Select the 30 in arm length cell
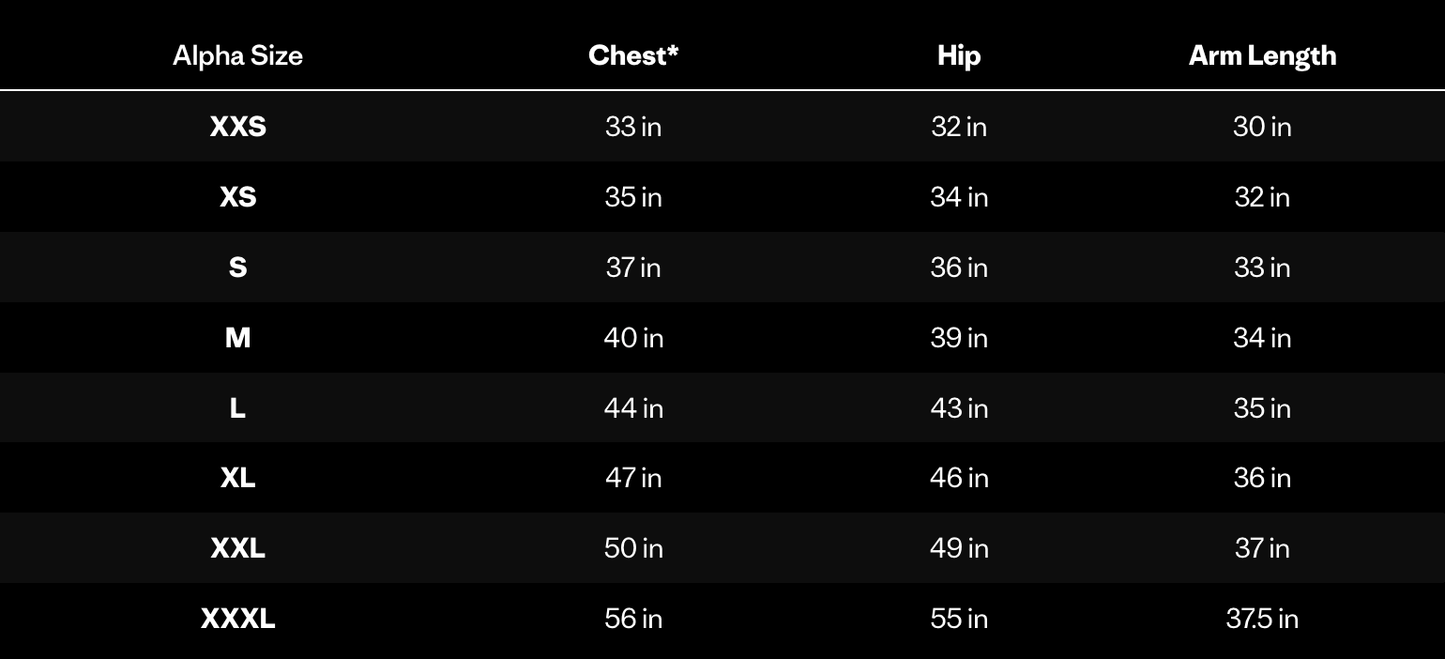The image size is (1445, 659). [x=1262, y=126]
